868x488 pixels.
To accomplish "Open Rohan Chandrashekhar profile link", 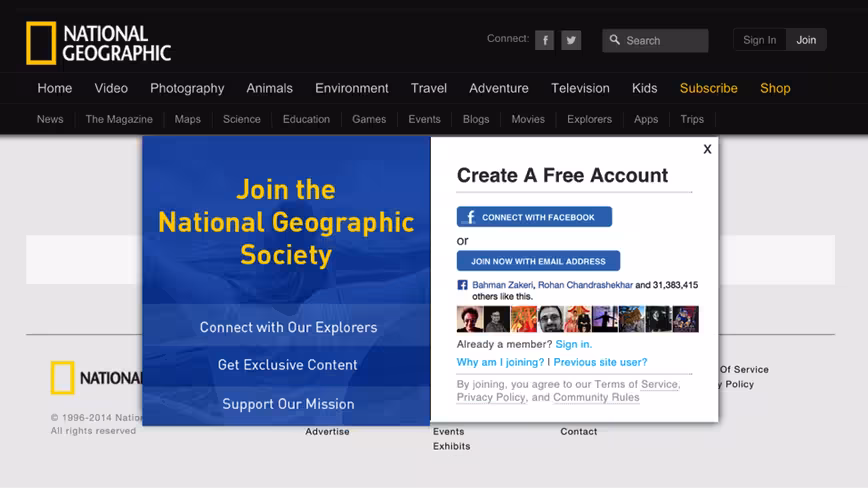I will [585, 285].
